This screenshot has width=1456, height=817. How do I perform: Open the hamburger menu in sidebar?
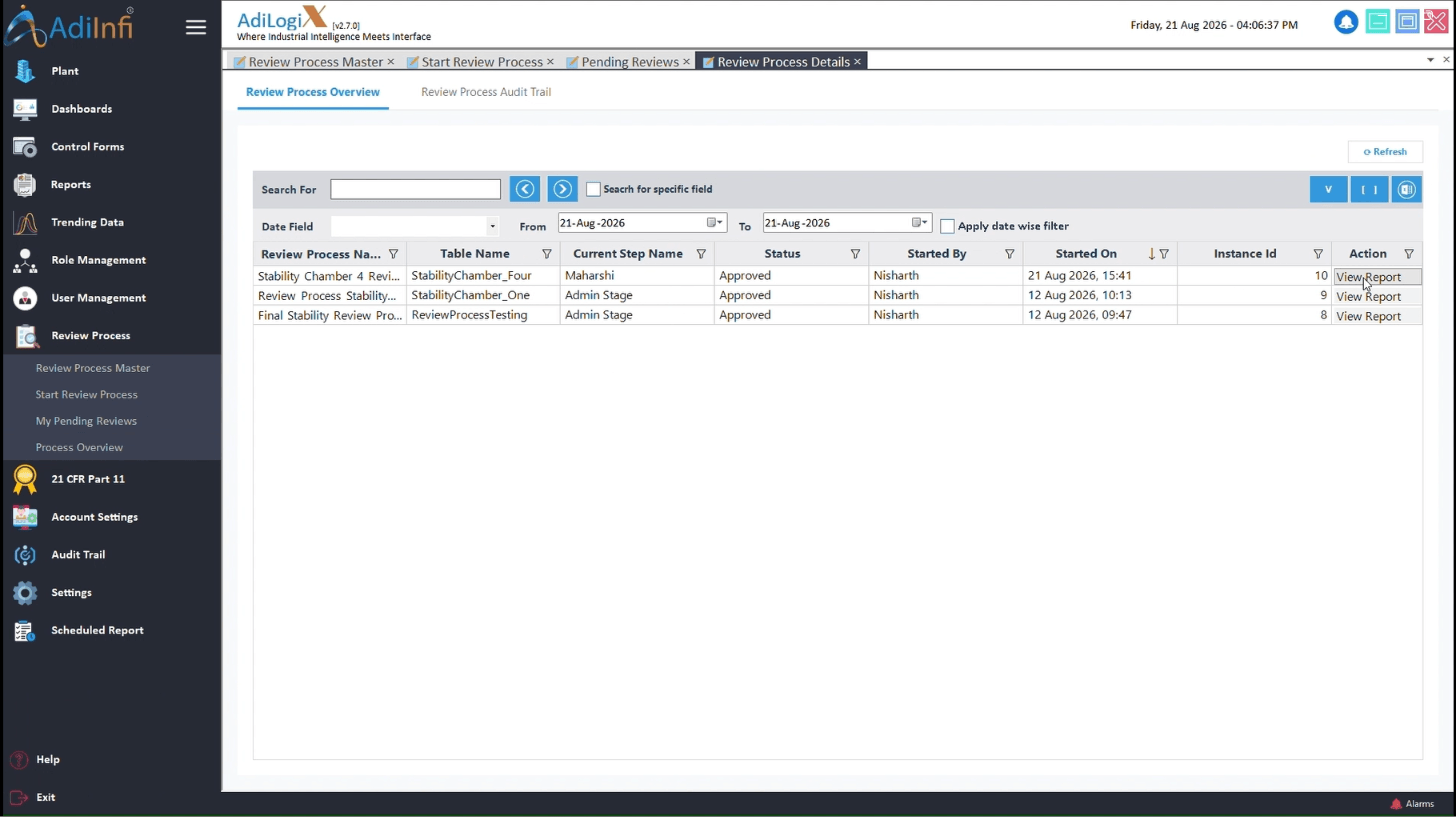[196, 27]
